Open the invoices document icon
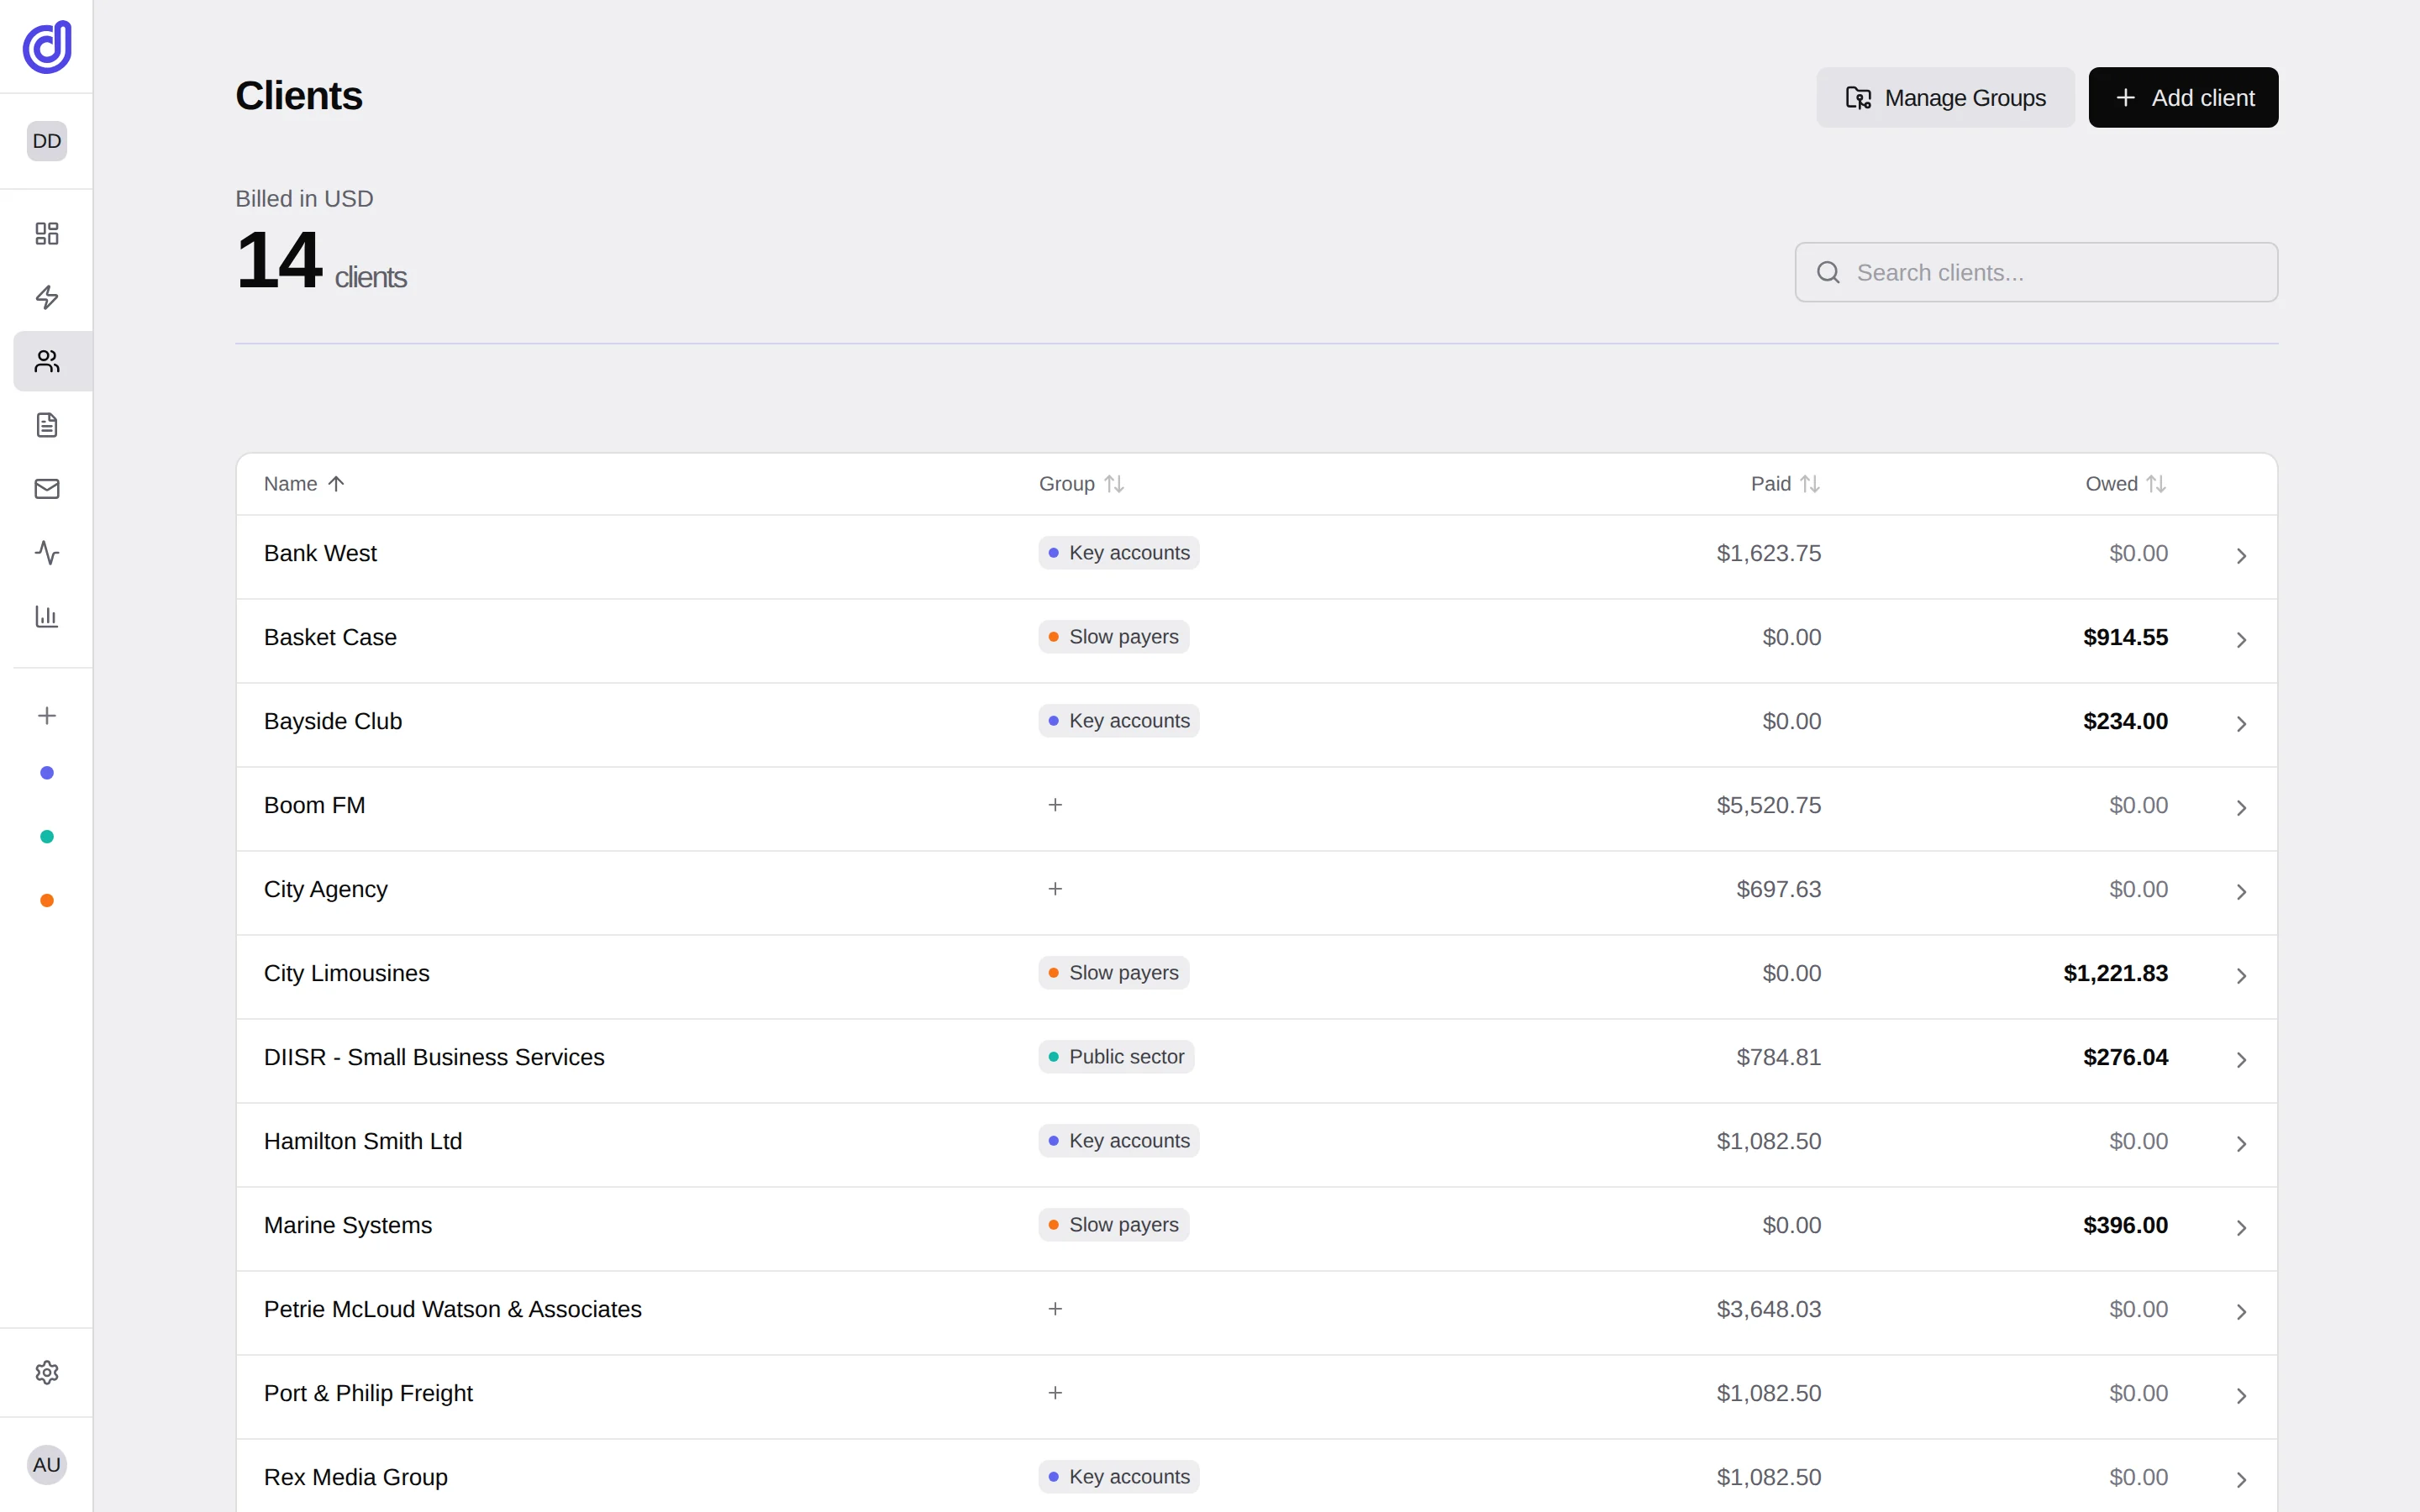2420x1512 pixels. click(x=47, y=425)
